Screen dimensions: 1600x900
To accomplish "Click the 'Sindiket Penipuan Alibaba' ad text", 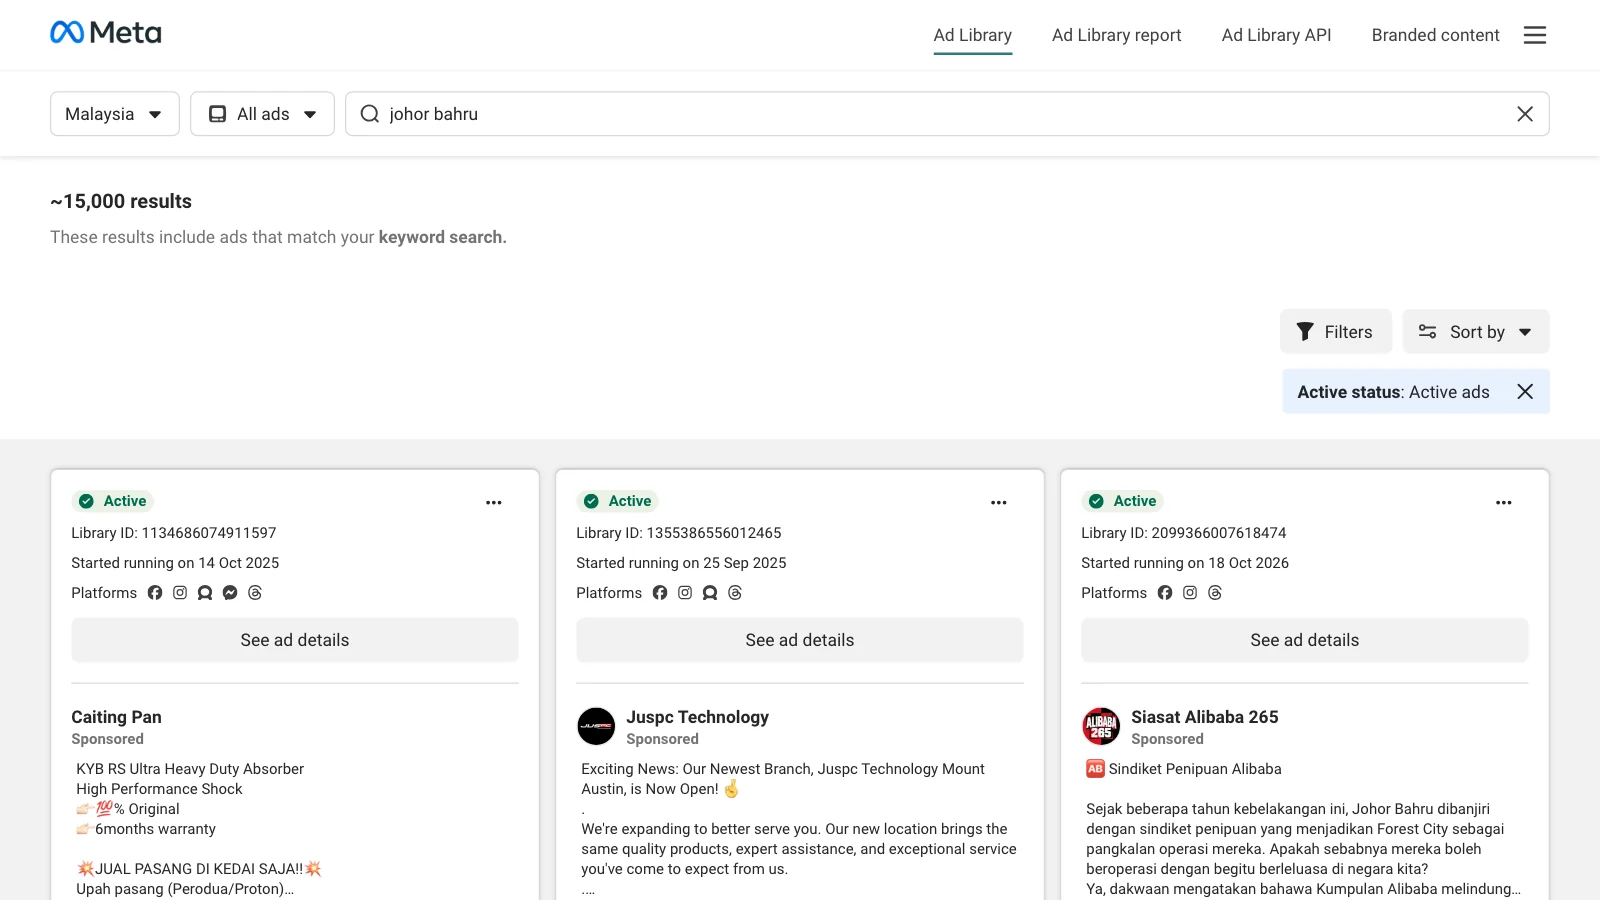I will coord(1194,769).
